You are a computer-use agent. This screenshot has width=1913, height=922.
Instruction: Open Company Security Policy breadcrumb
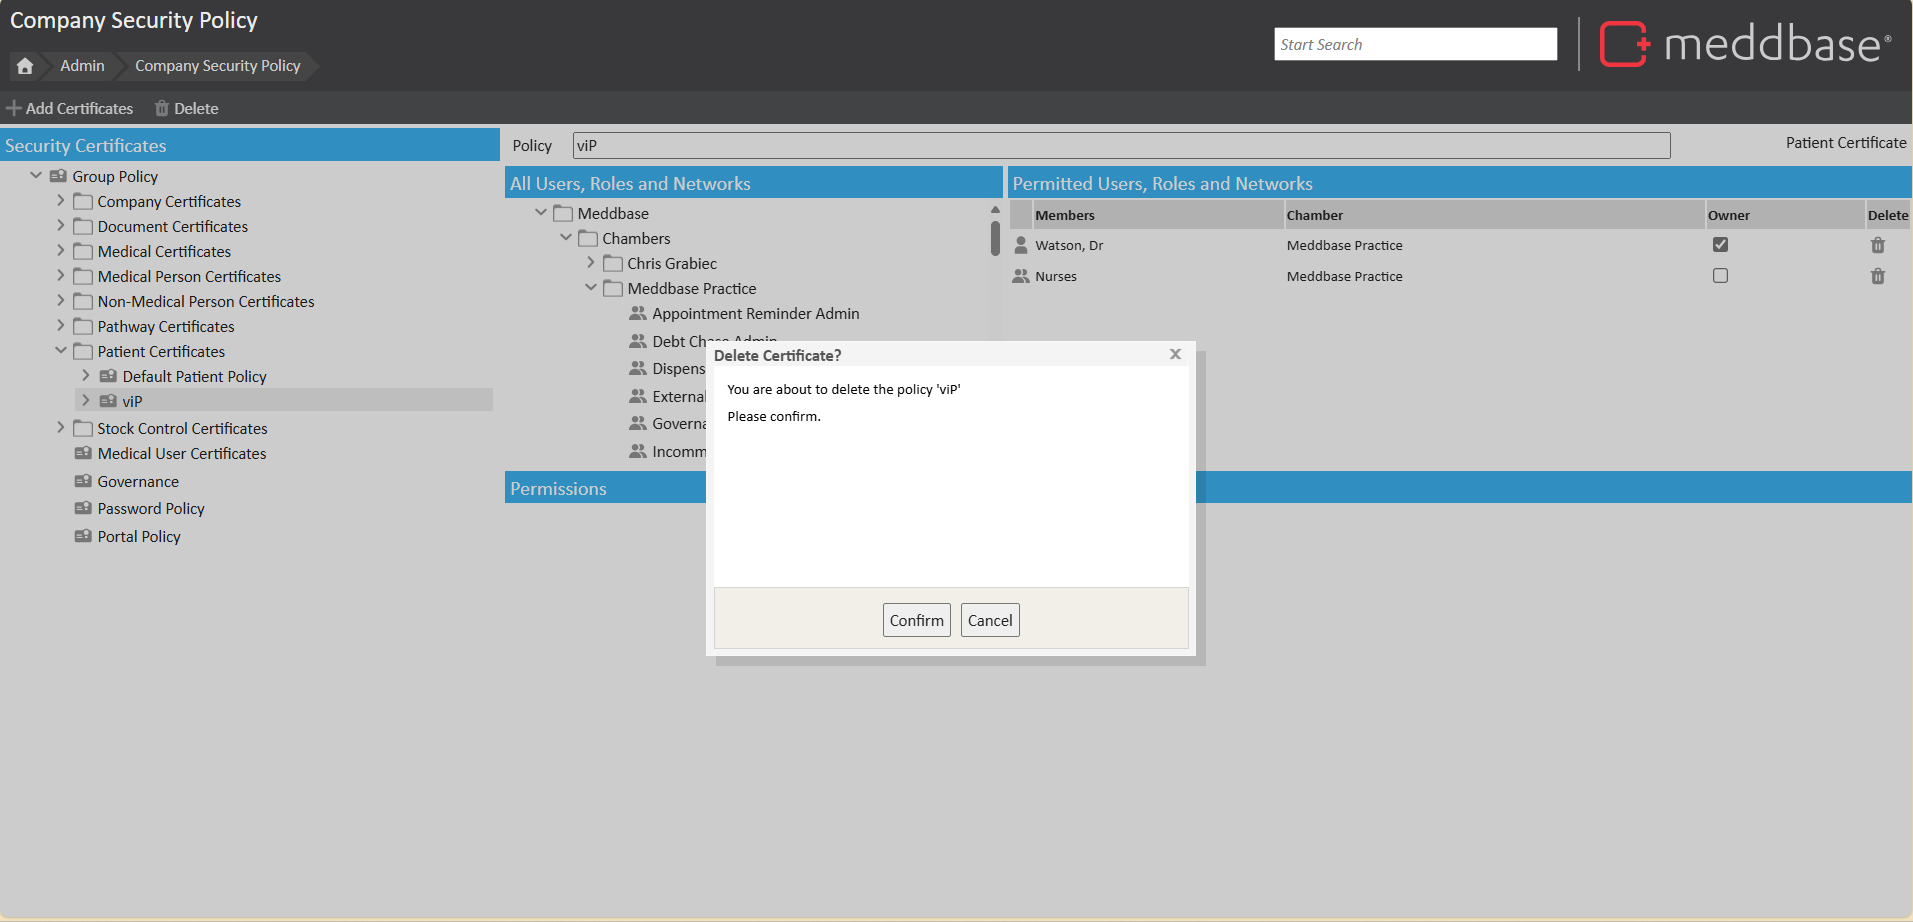217,66
